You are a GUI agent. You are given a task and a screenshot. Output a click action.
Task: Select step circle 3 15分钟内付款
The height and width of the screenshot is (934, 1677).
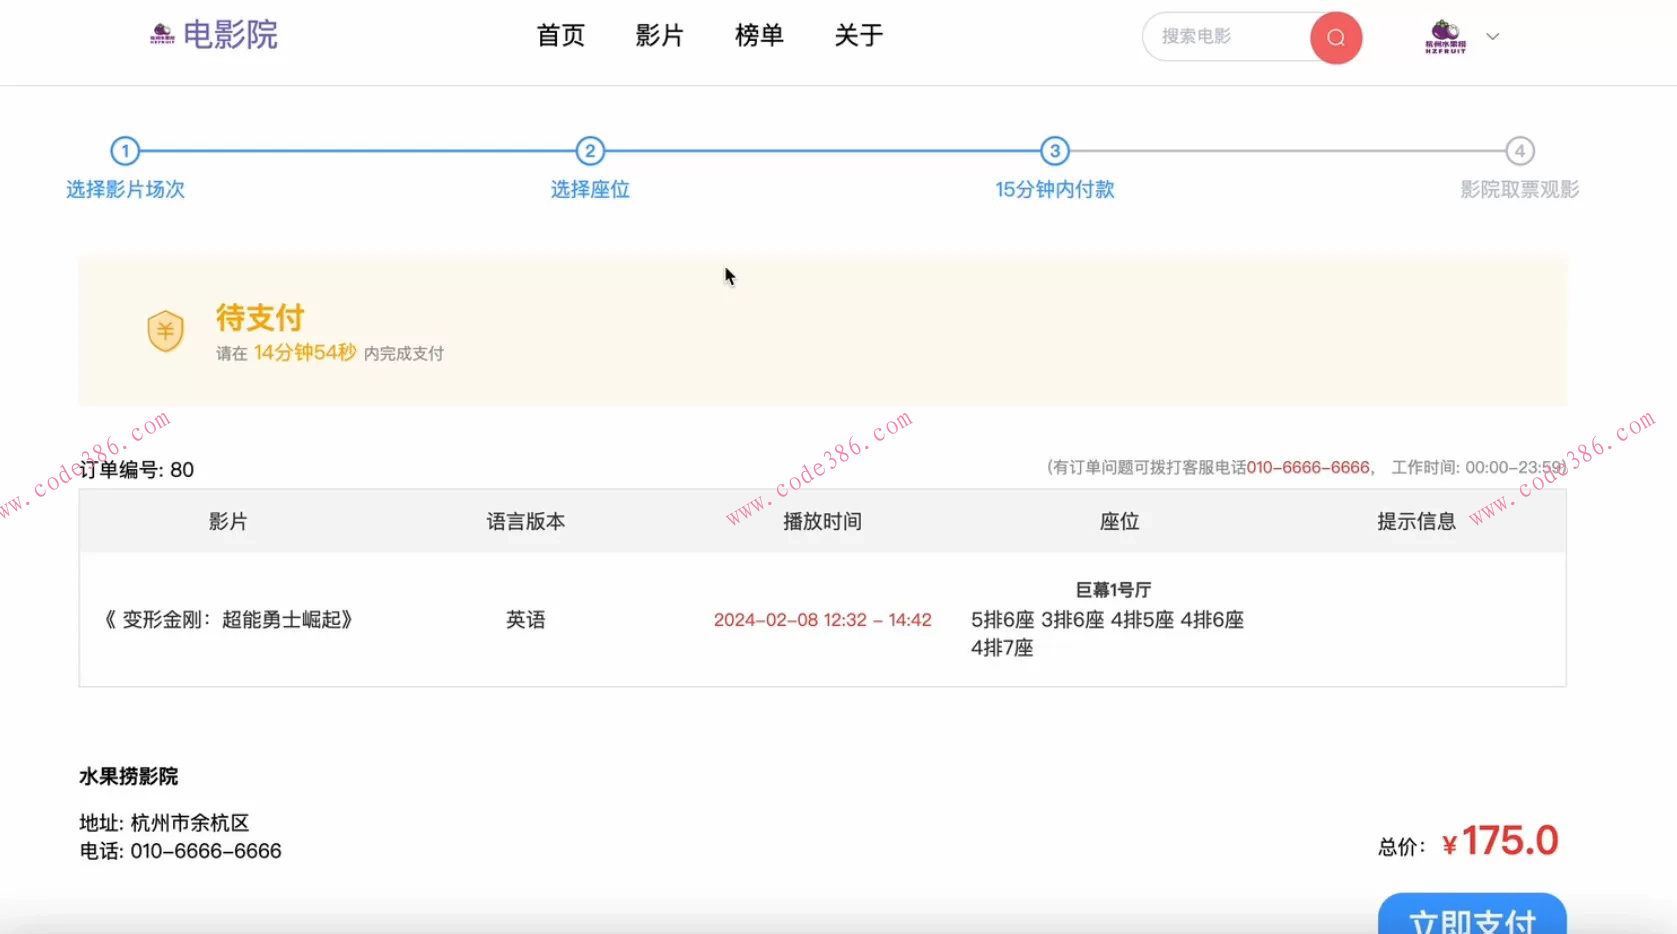(1054, 151)
